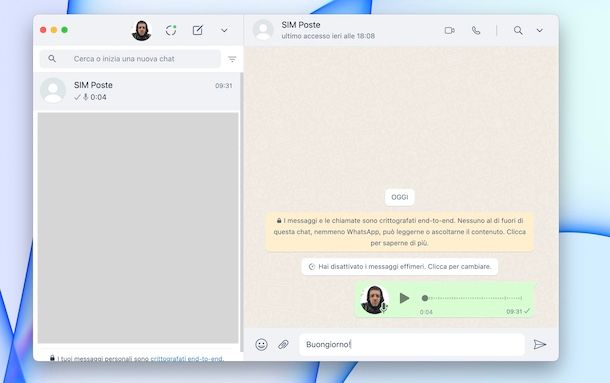Click the message field containing Buongiorno!
The height and width of the screenshot is (383, 610).
pyautogui.click(x=412, y=344)
